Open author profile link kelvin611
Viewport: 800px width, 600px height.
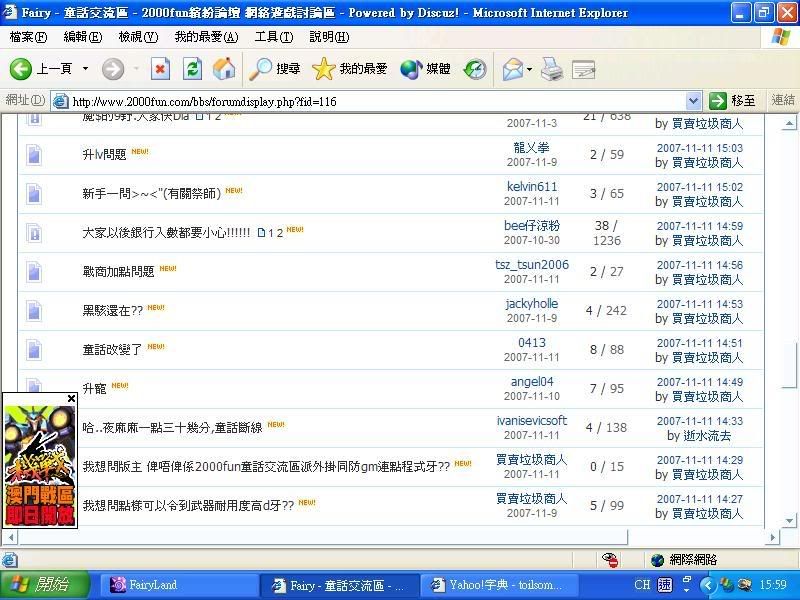click(x=532, y=187)
